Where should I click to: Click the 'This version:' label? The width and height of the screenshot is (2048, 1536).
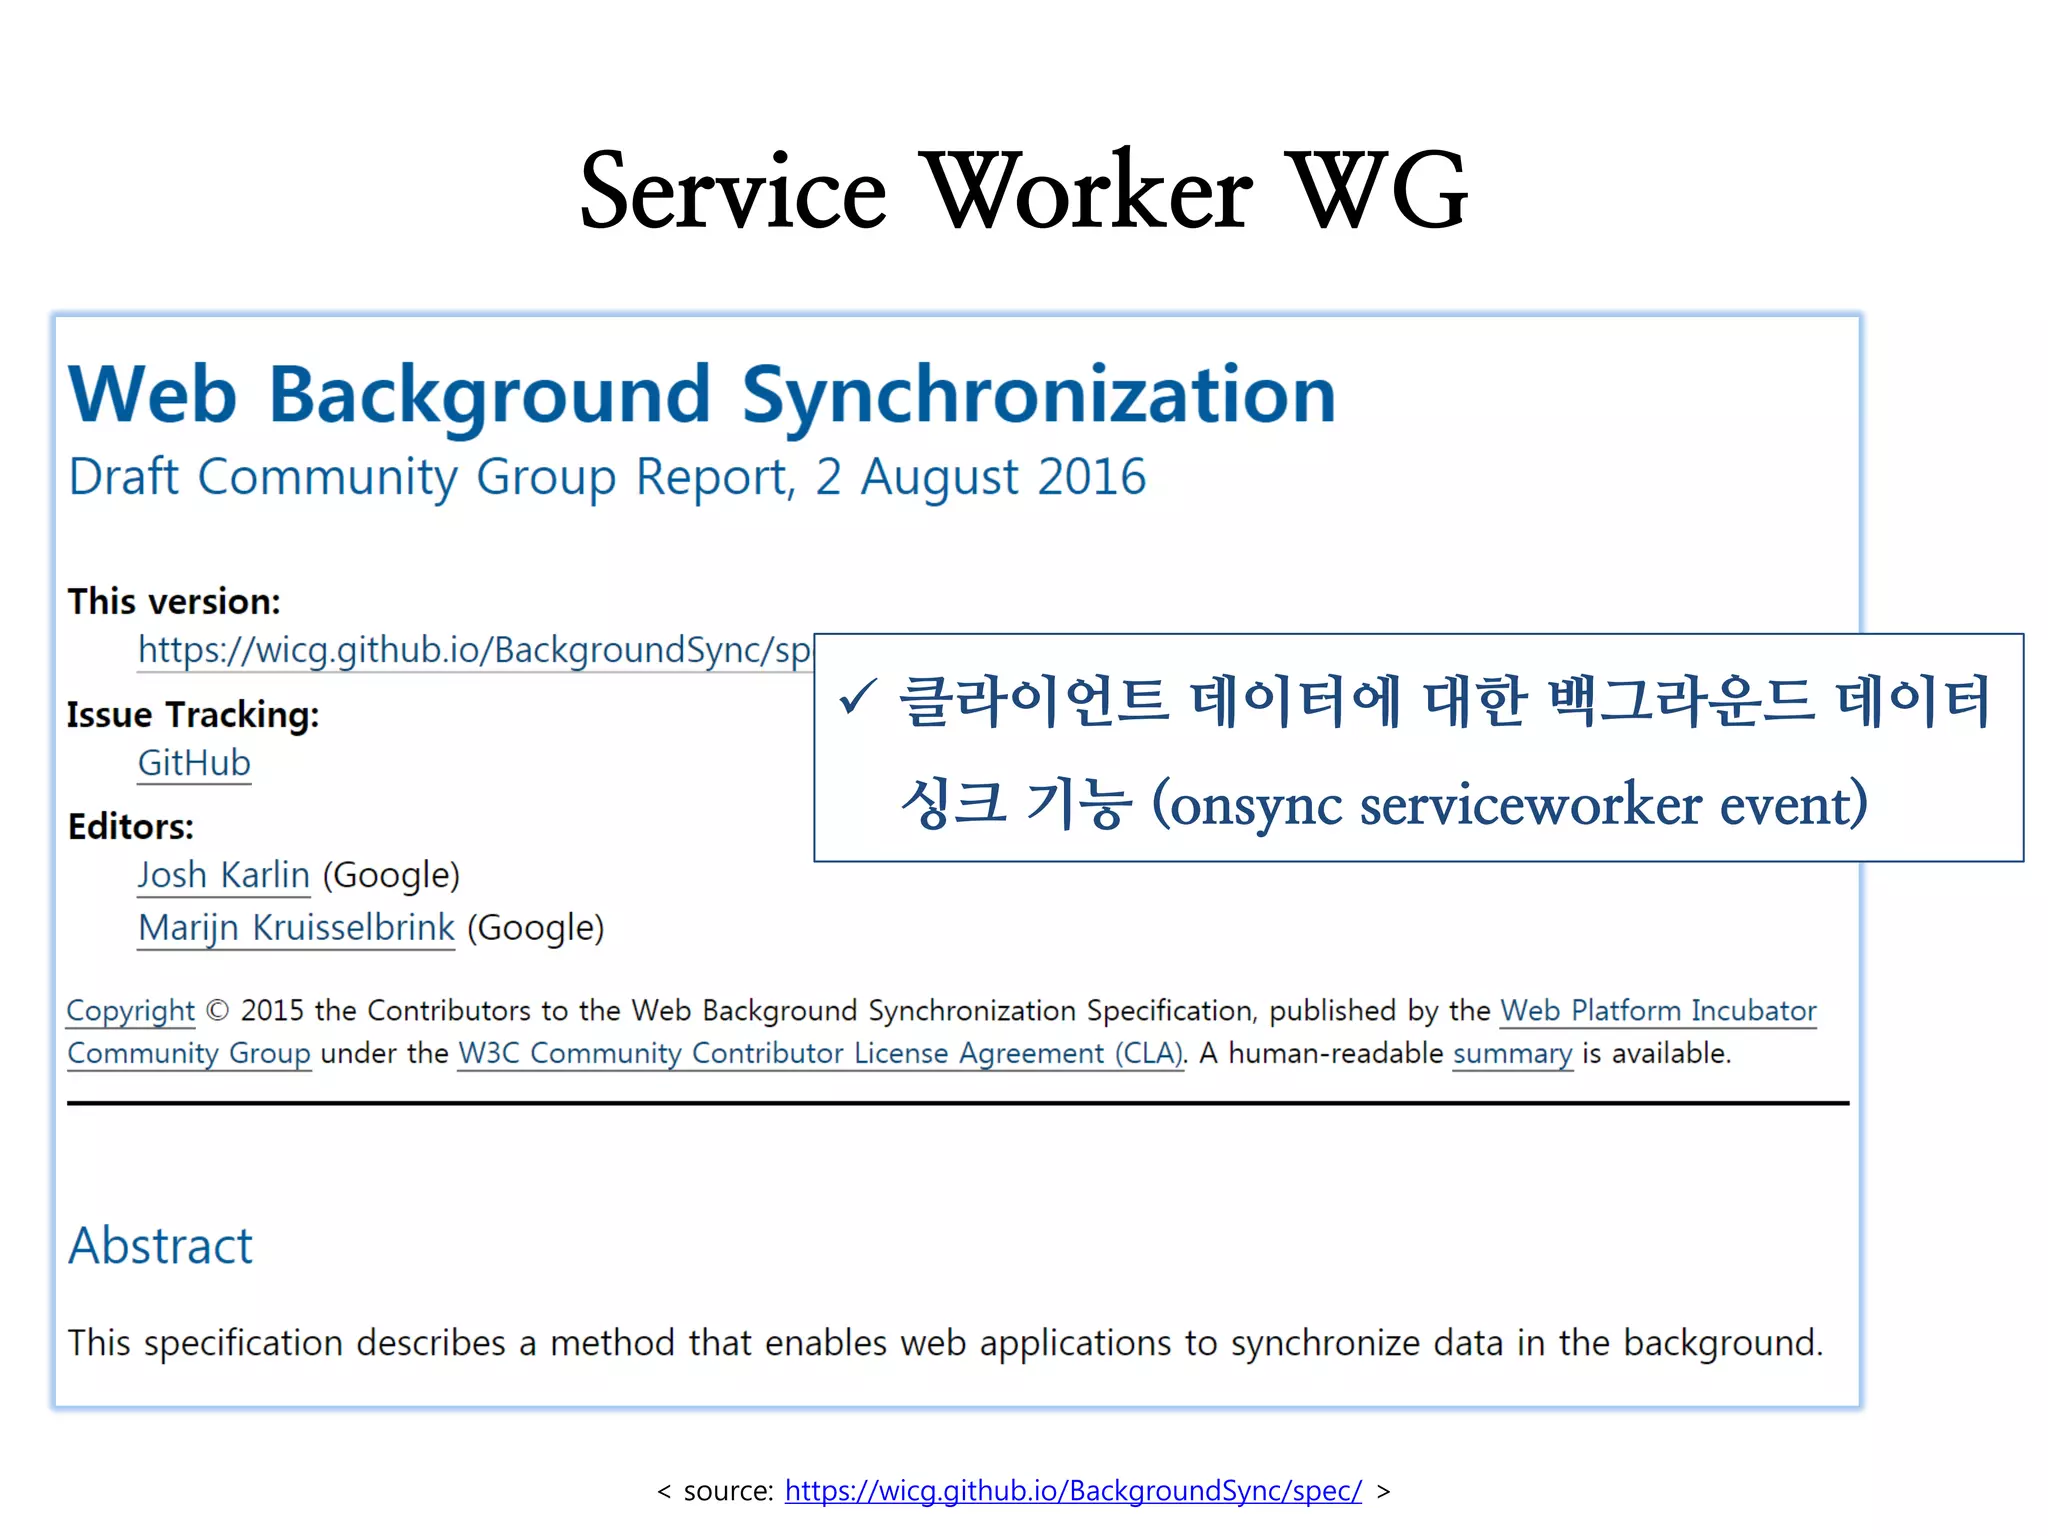point(174,602)
